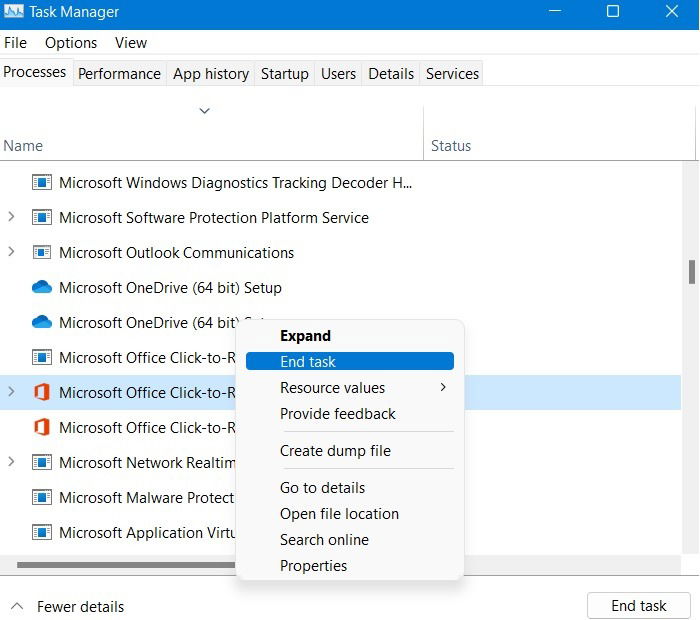
Task: Open the File menu
Action: (x=16, y=43)
